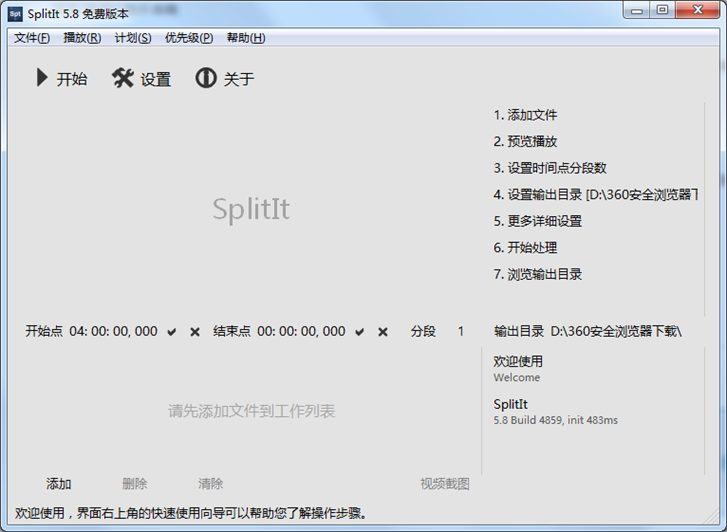Click the output path D:\360安全浏览器下载\

coord(616,331)
